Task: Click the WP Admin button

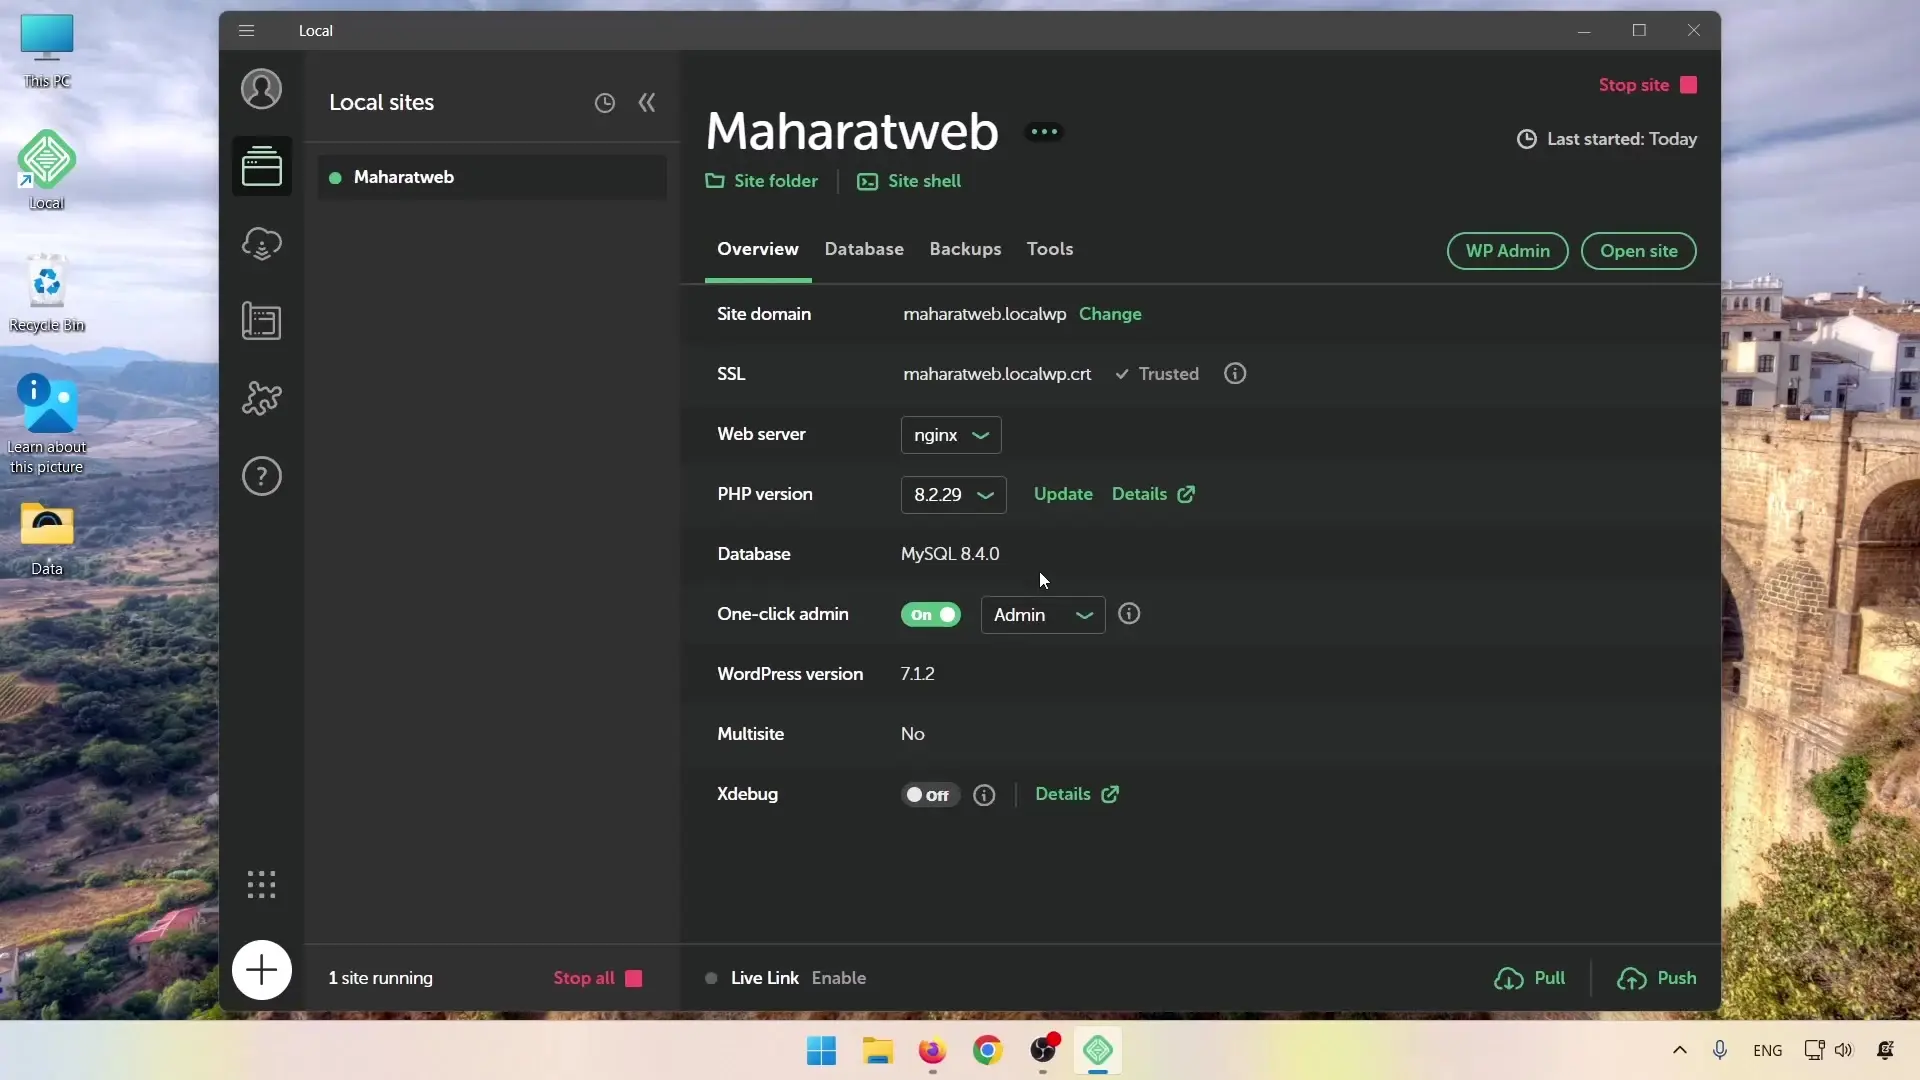Action: (1508, 251)
